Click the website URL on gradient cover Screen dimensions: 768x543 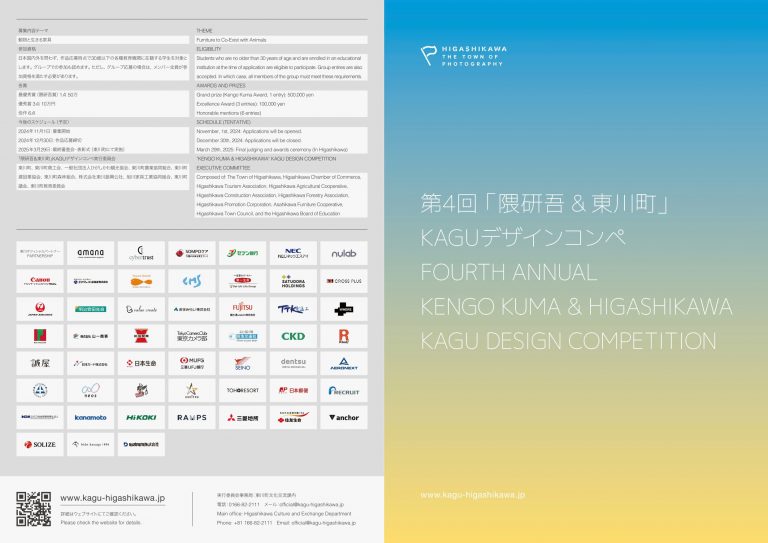pyautogui.click(x=472, y=494)
